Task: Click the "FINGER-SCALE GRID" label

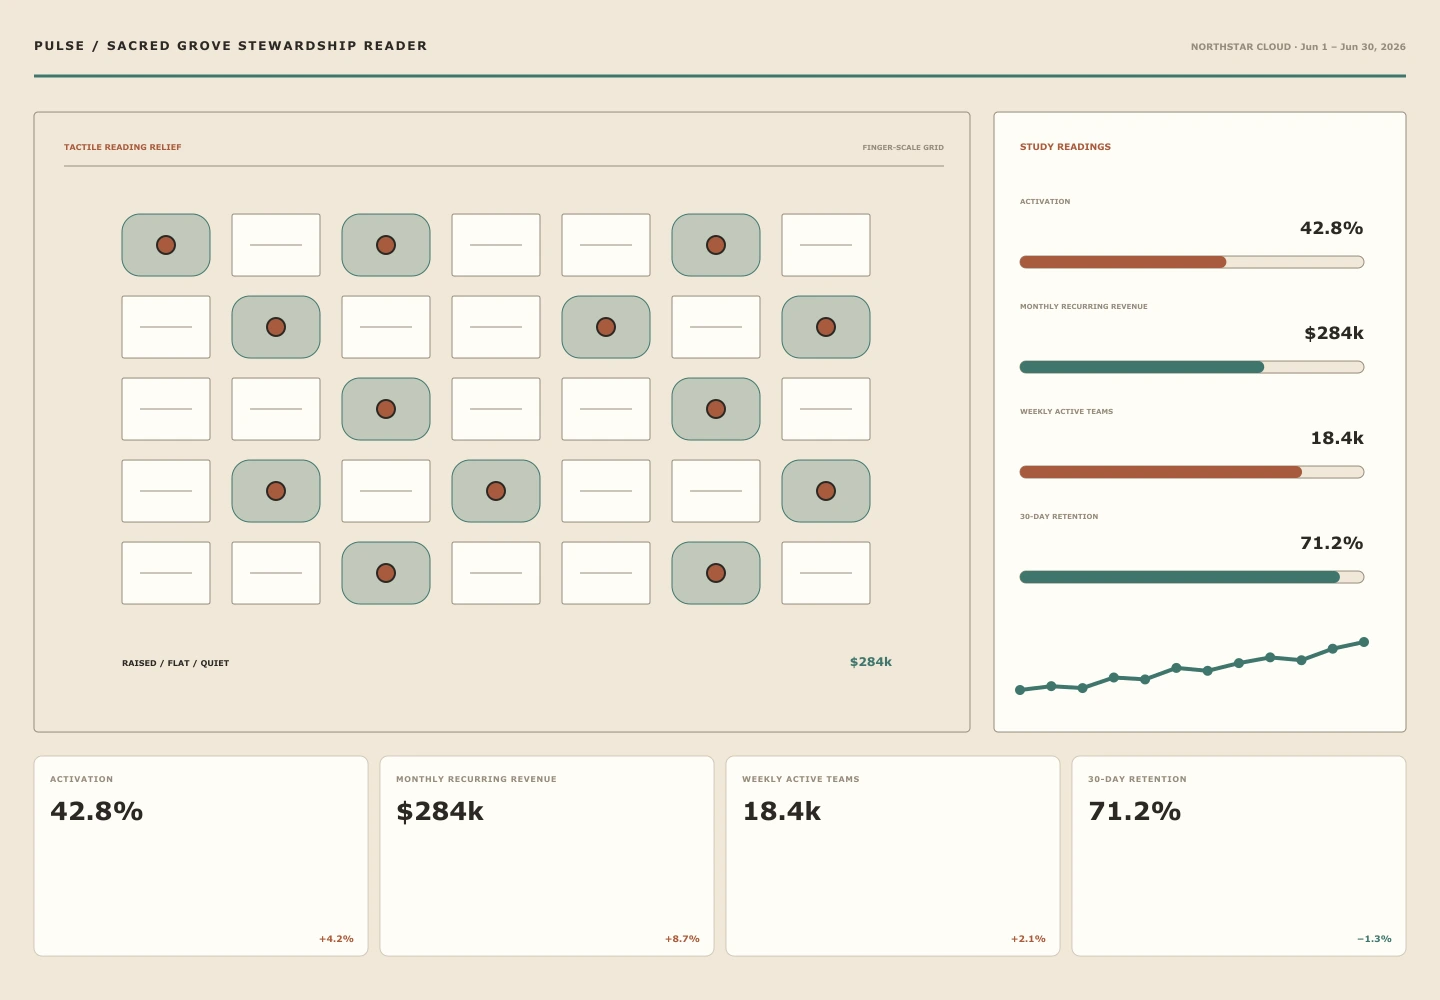Action: click(x=903, y=148)
